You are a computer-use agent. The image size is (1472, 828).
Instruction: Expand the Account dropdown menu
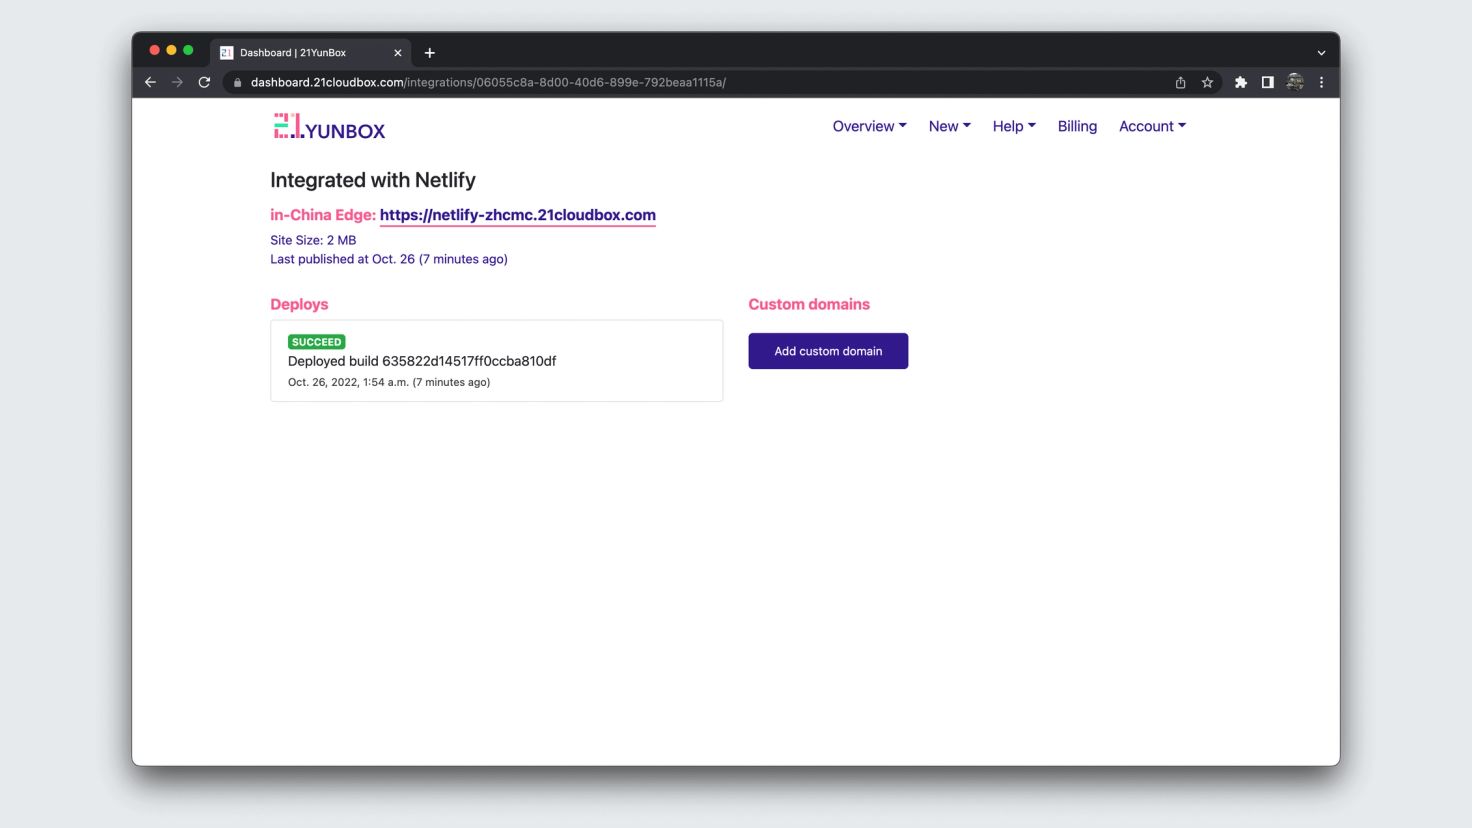pos(1152,126)
